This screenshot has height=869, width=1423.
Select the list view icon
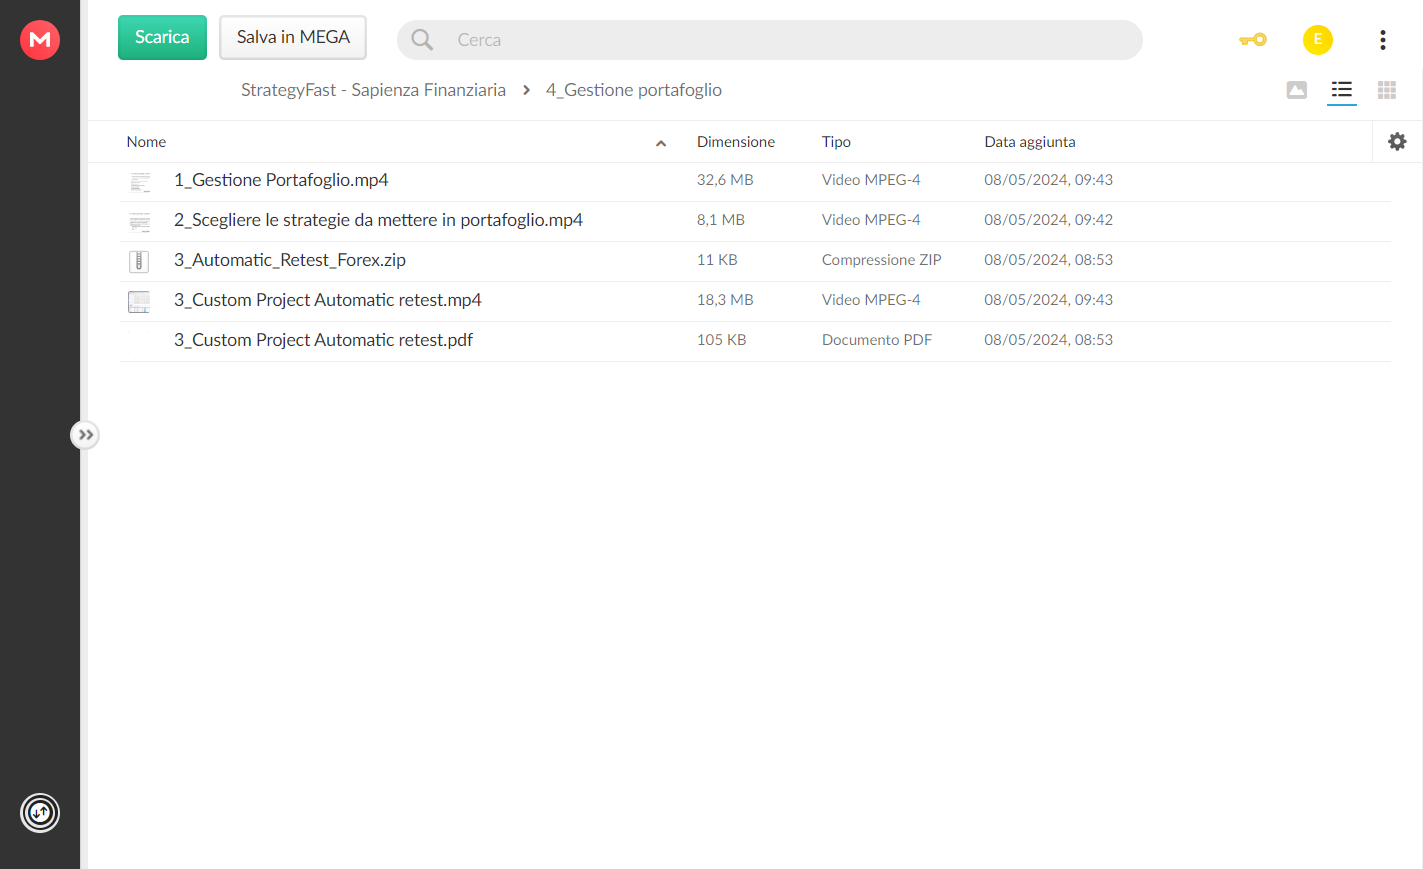1342,90
